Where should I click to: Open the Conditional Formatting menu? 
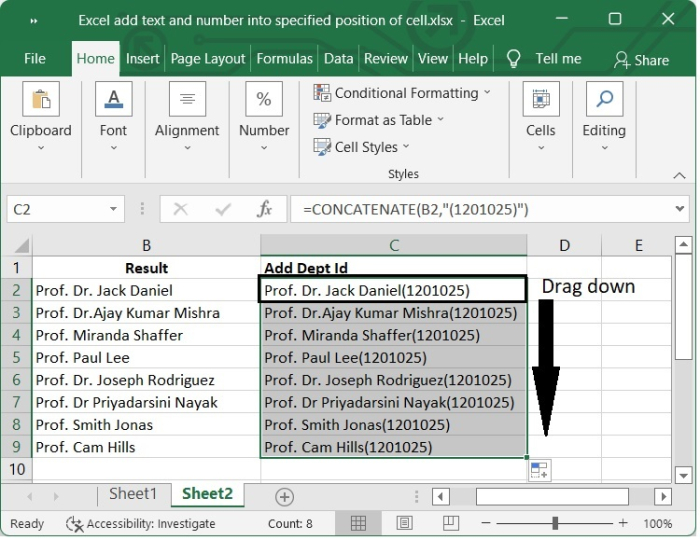pyautogui.click(x=402, y=93)
